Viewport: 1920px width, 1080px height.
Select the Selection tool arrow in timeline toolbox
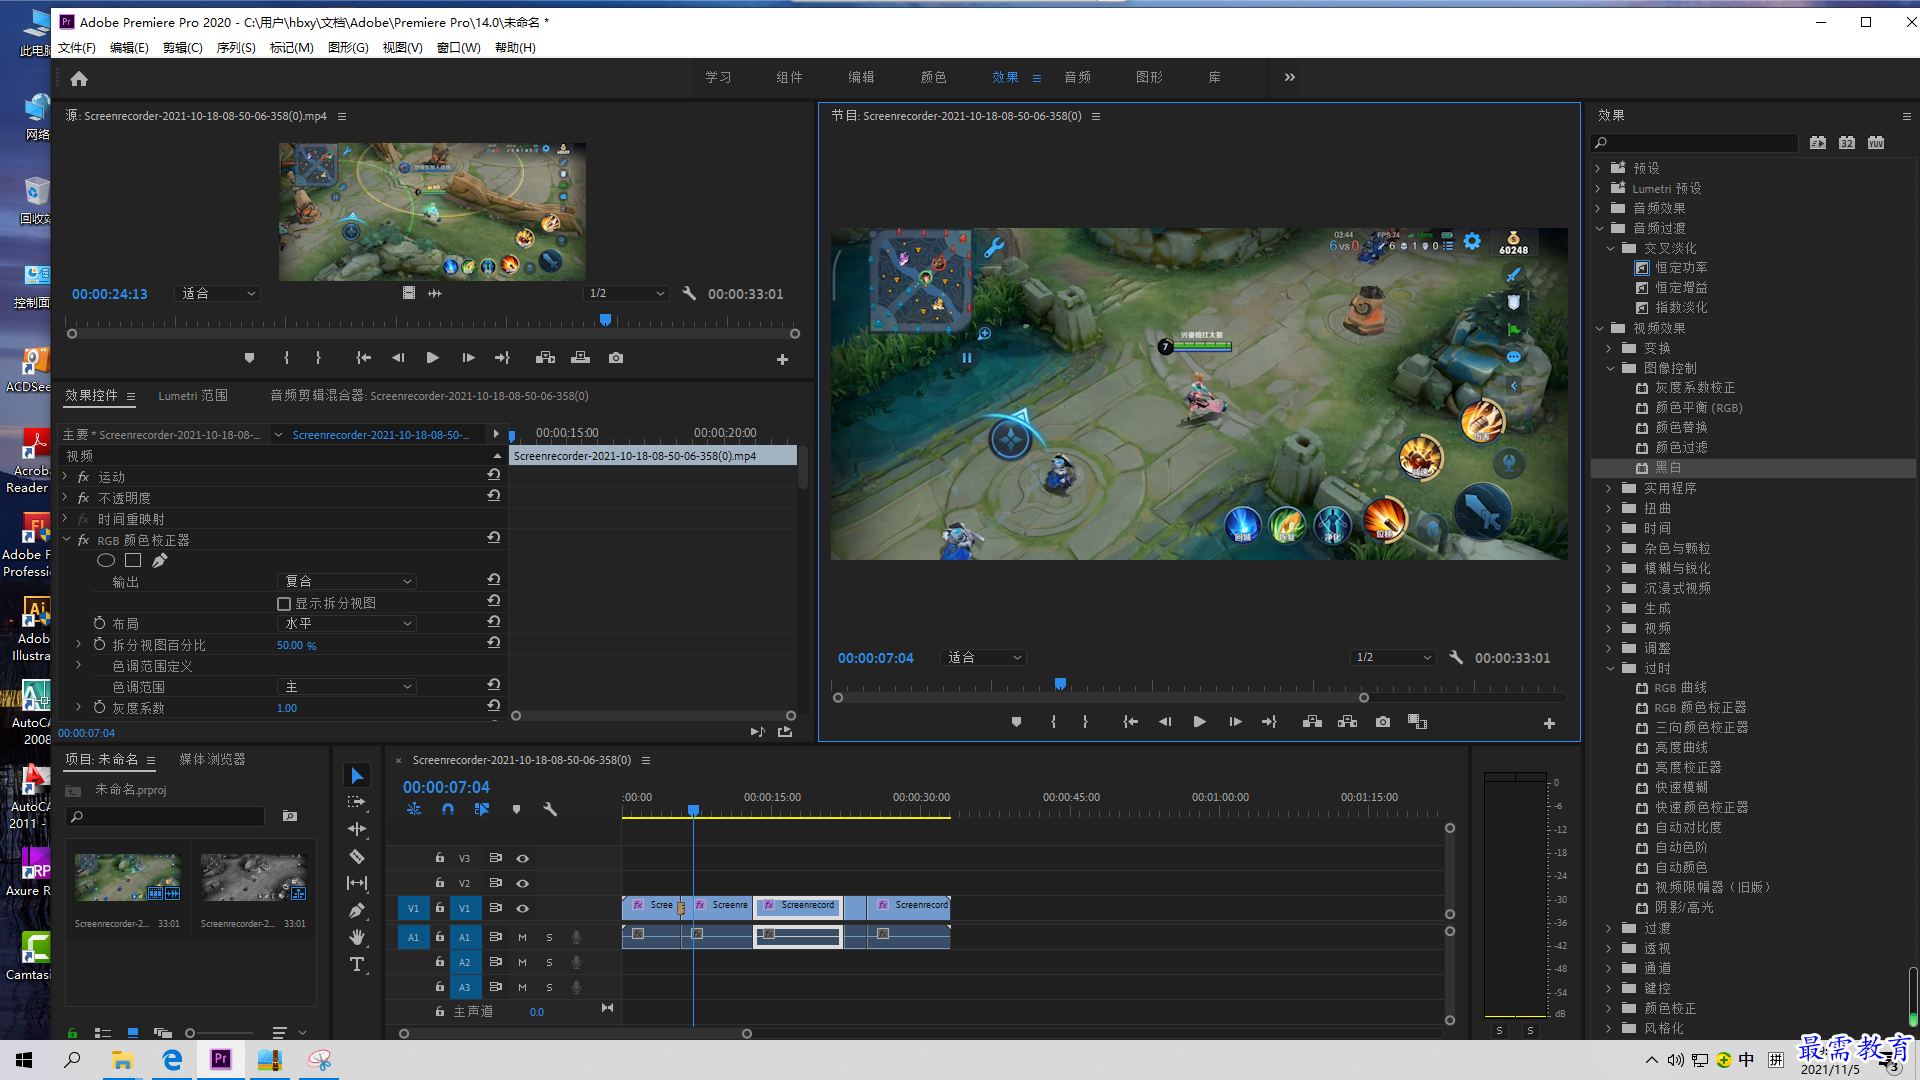coord(357,776)
